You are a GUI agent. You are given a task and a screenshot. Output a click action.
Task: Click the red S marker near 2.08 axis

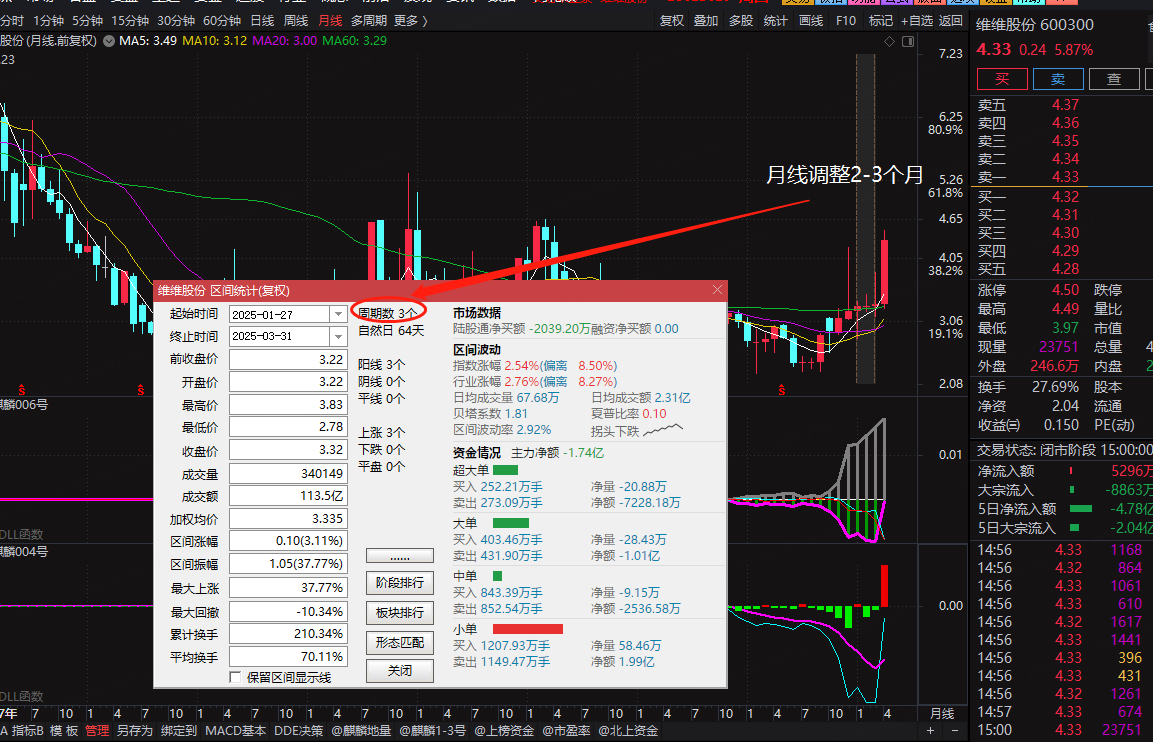(x=781, y=390)
